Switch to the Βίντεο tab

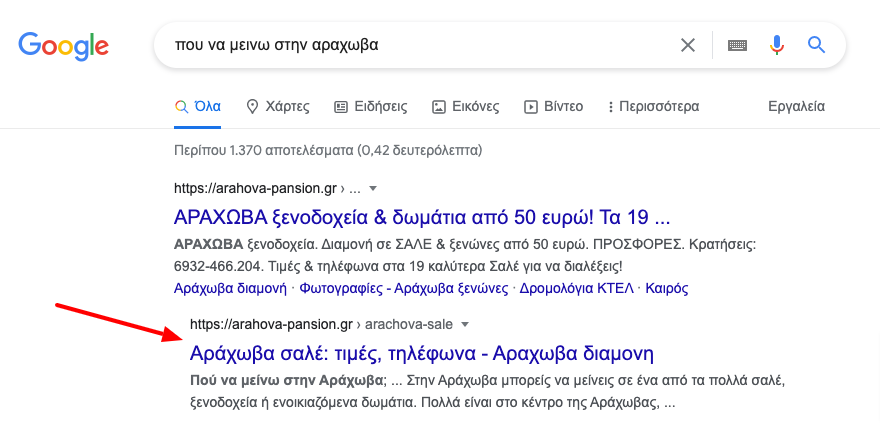coord(553,107)
